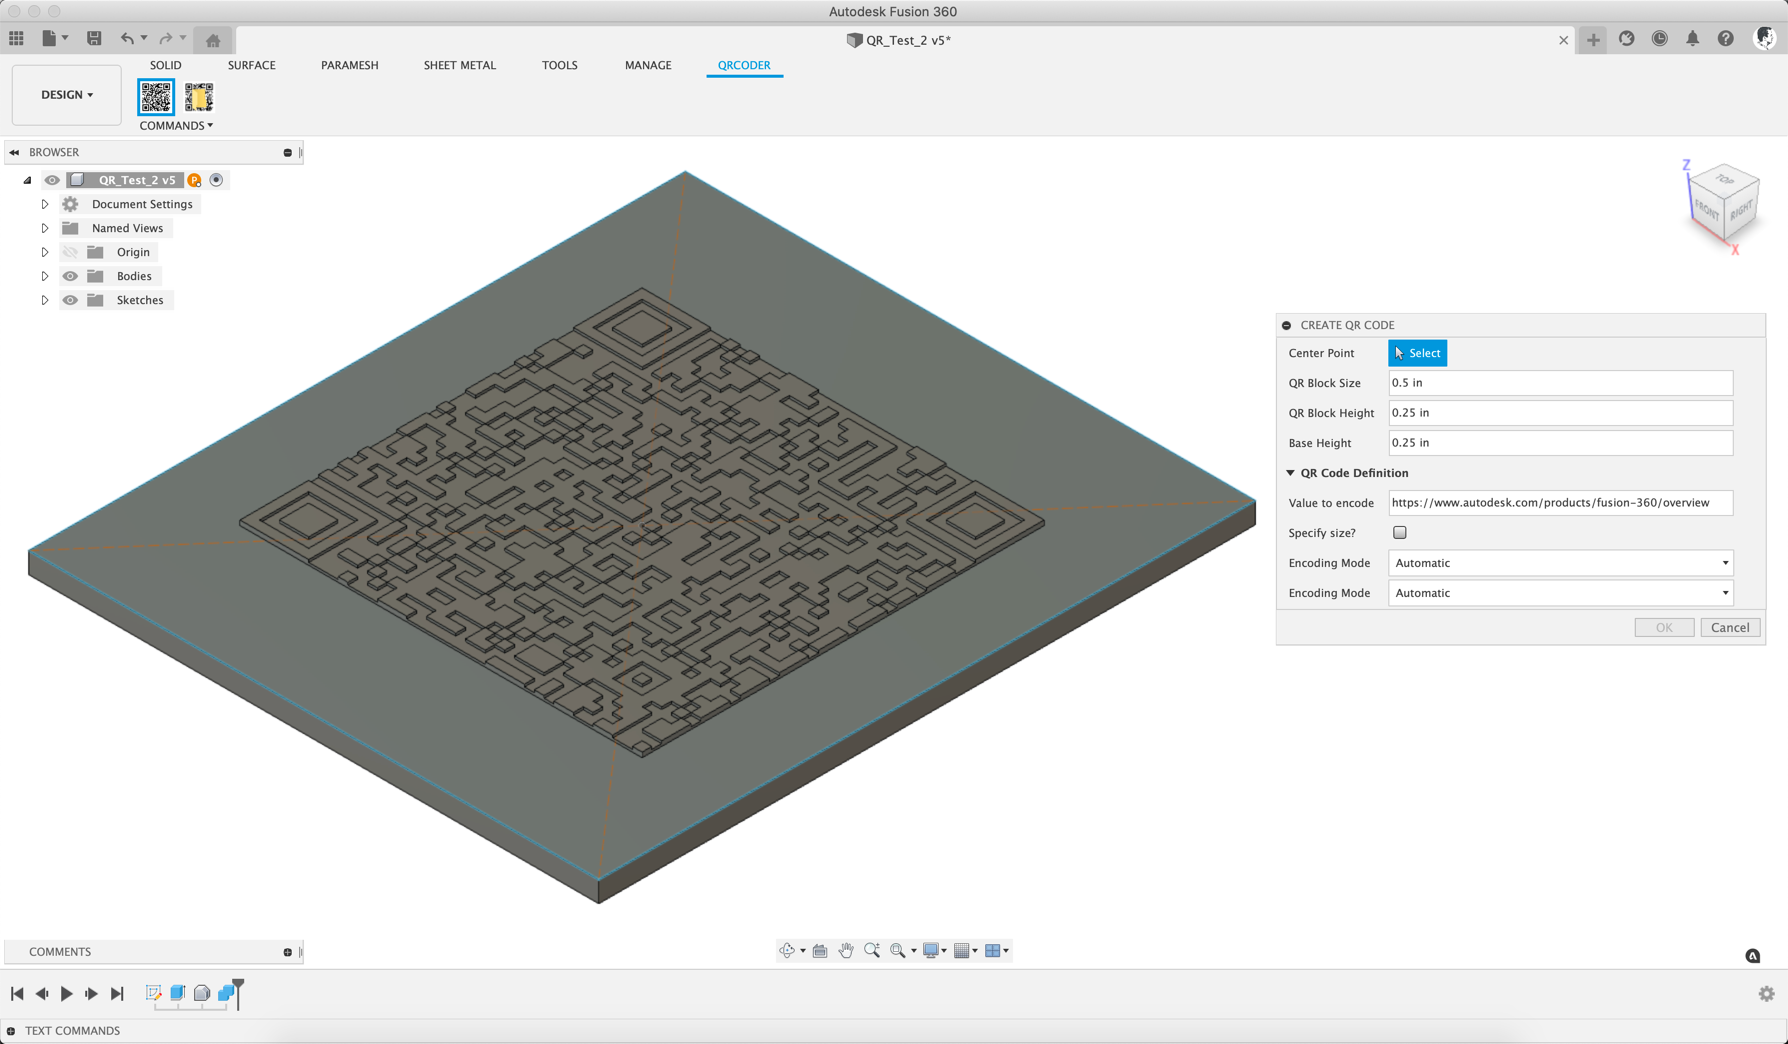This screenshot has height=1044, width=1788.
Task: Hide the Bodies folder visibility eye
Action: click(70, 275)
